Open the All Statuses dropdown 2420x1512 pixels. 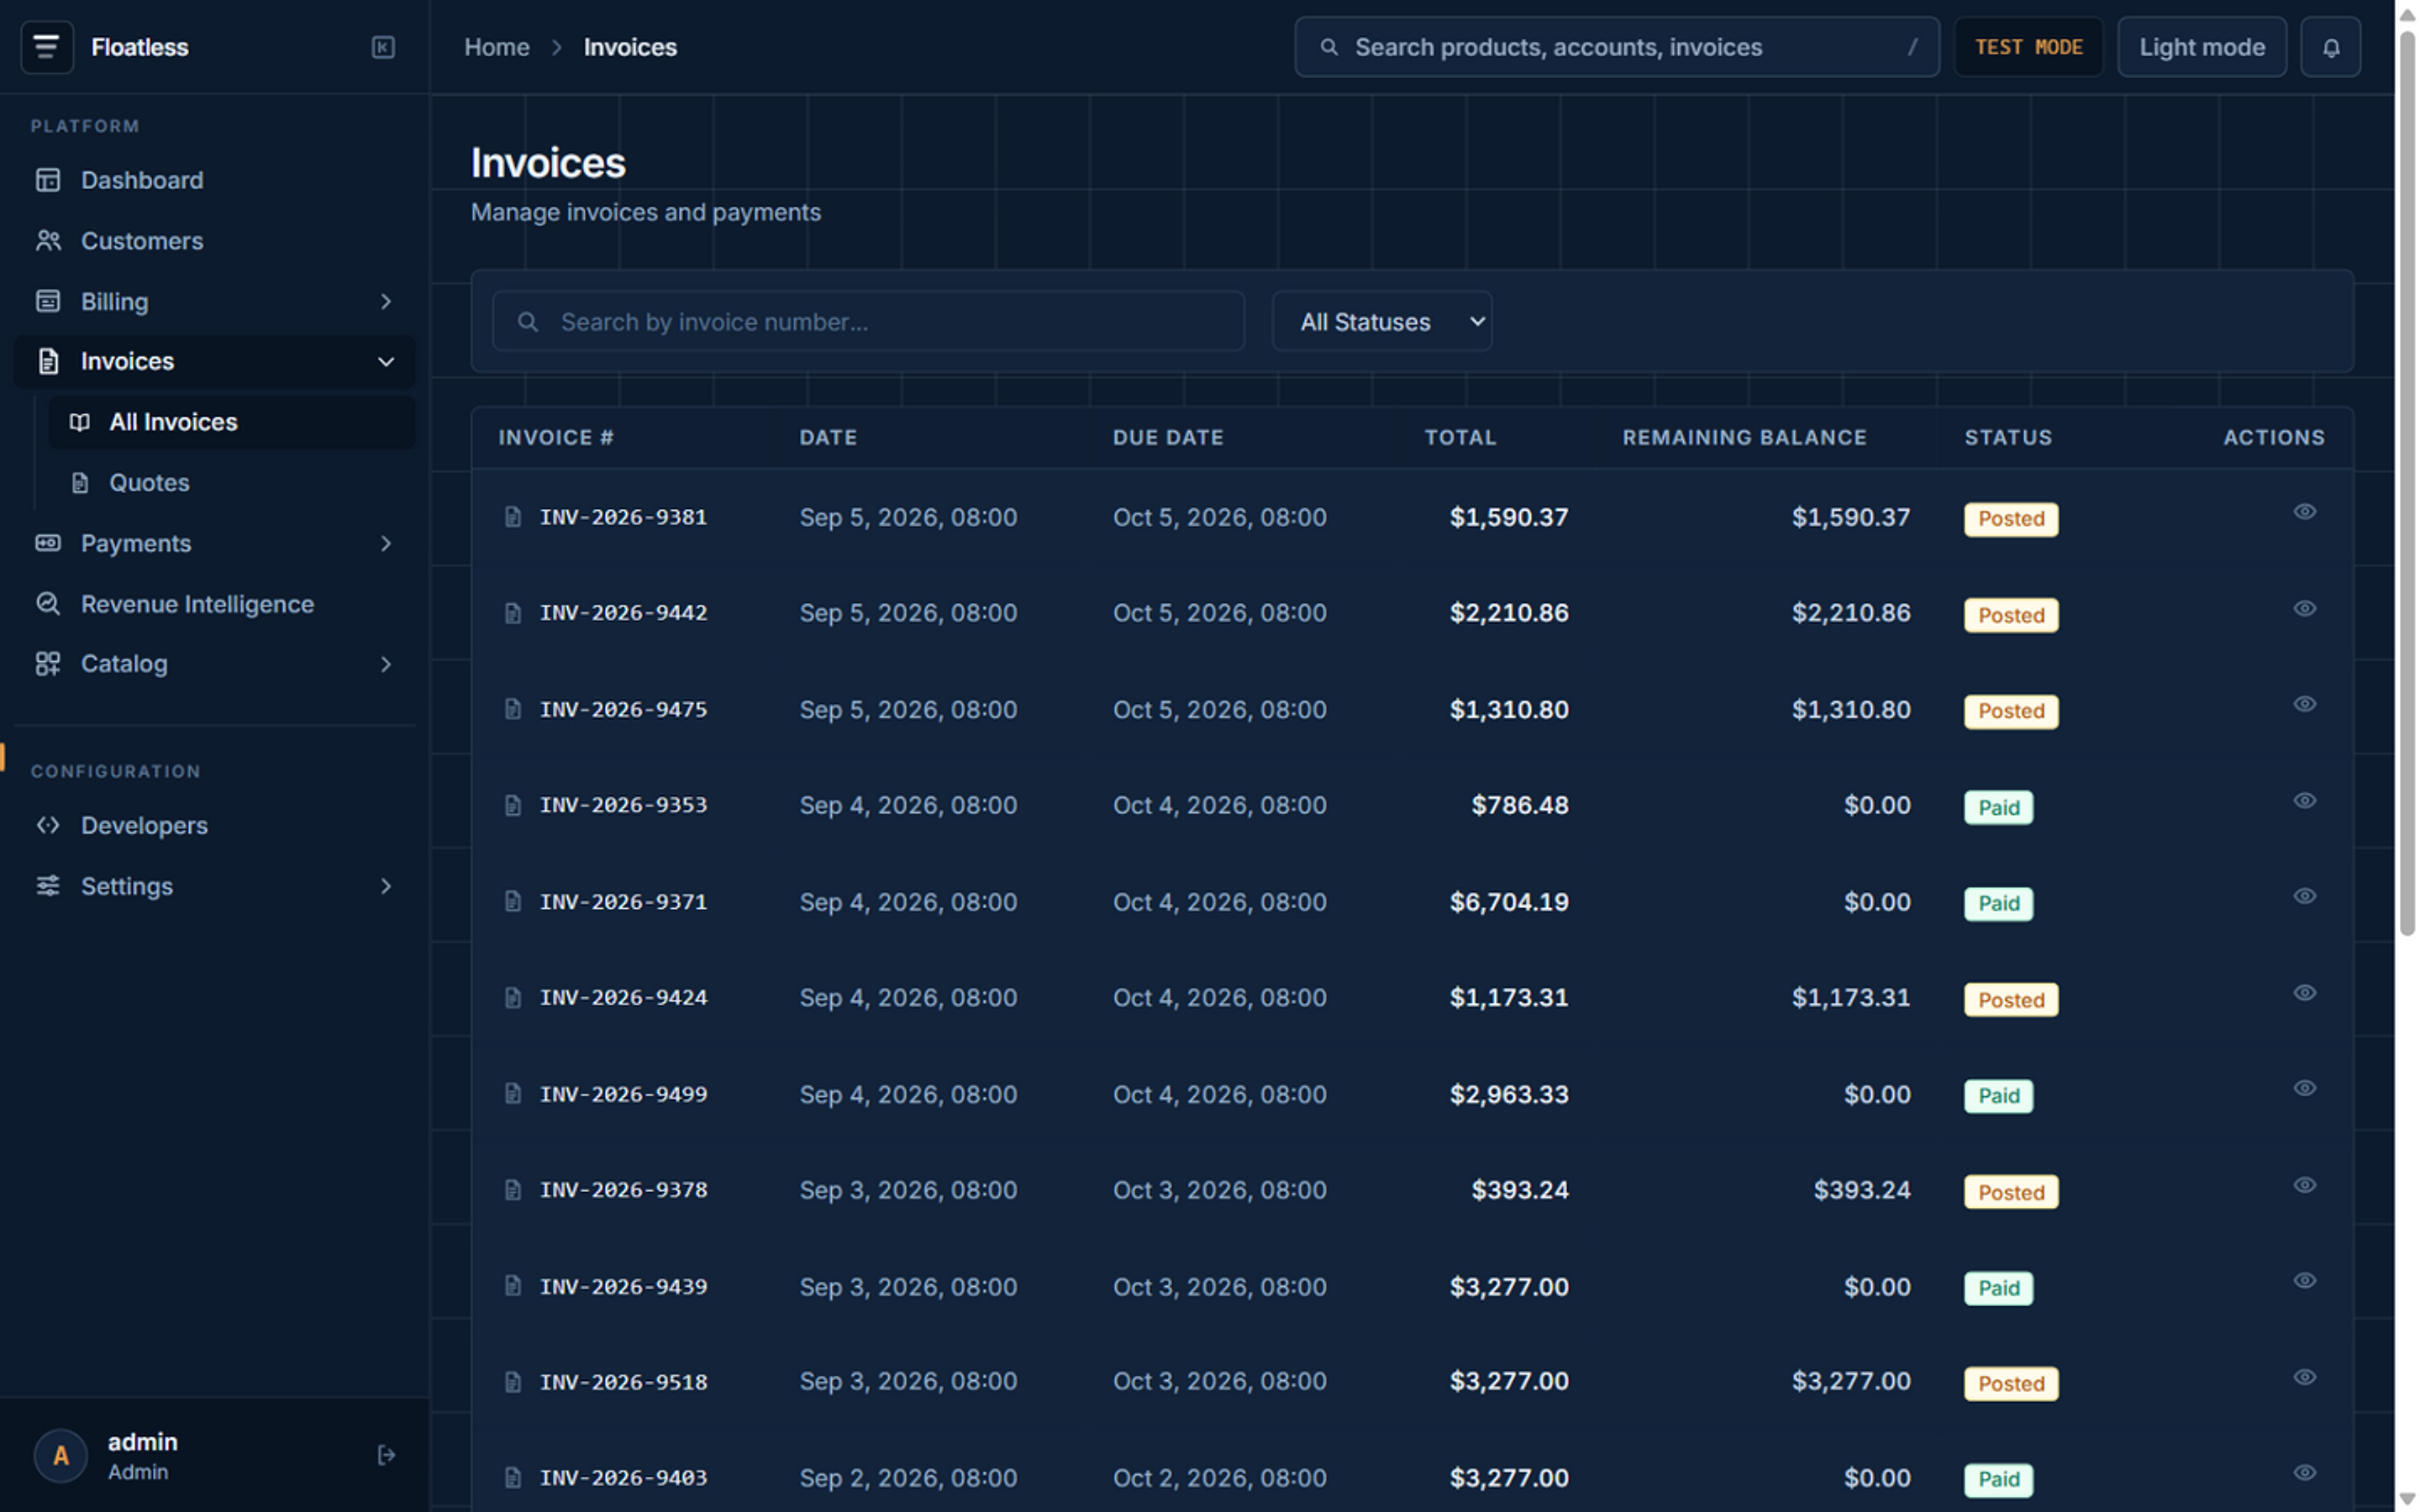point(1382,321)
